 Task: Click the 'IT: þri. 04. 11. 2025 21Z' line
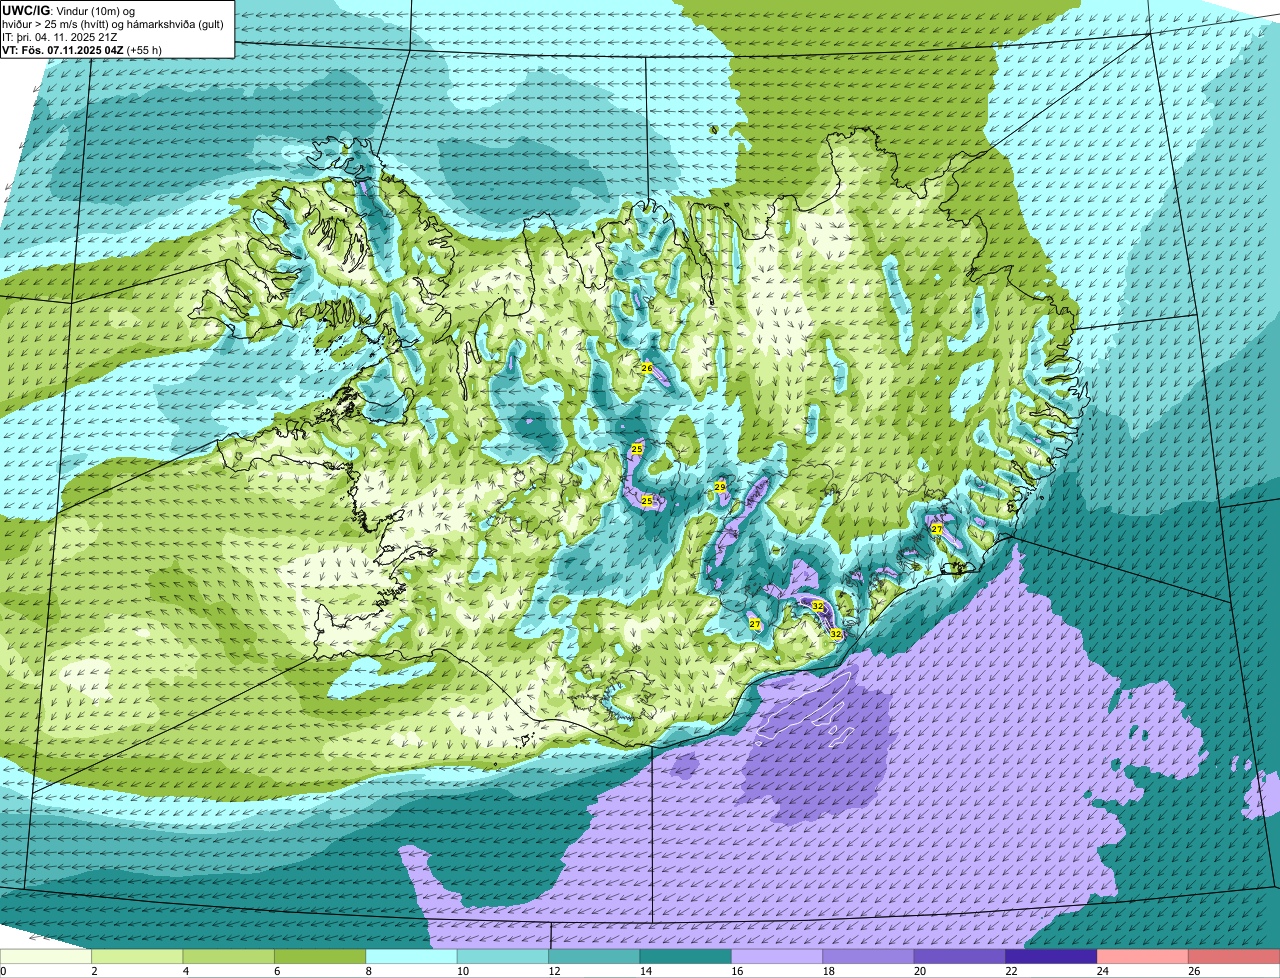(x=60, y=37)
